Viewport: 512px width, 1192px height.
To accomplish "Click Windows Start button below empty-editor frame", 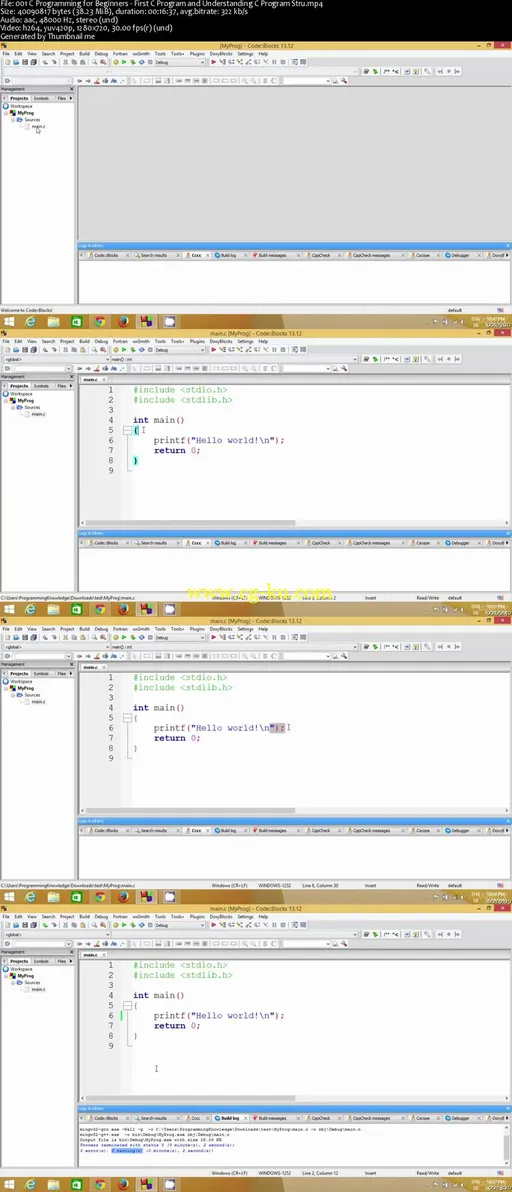I will pyautogui.click(x=8, y=322).
